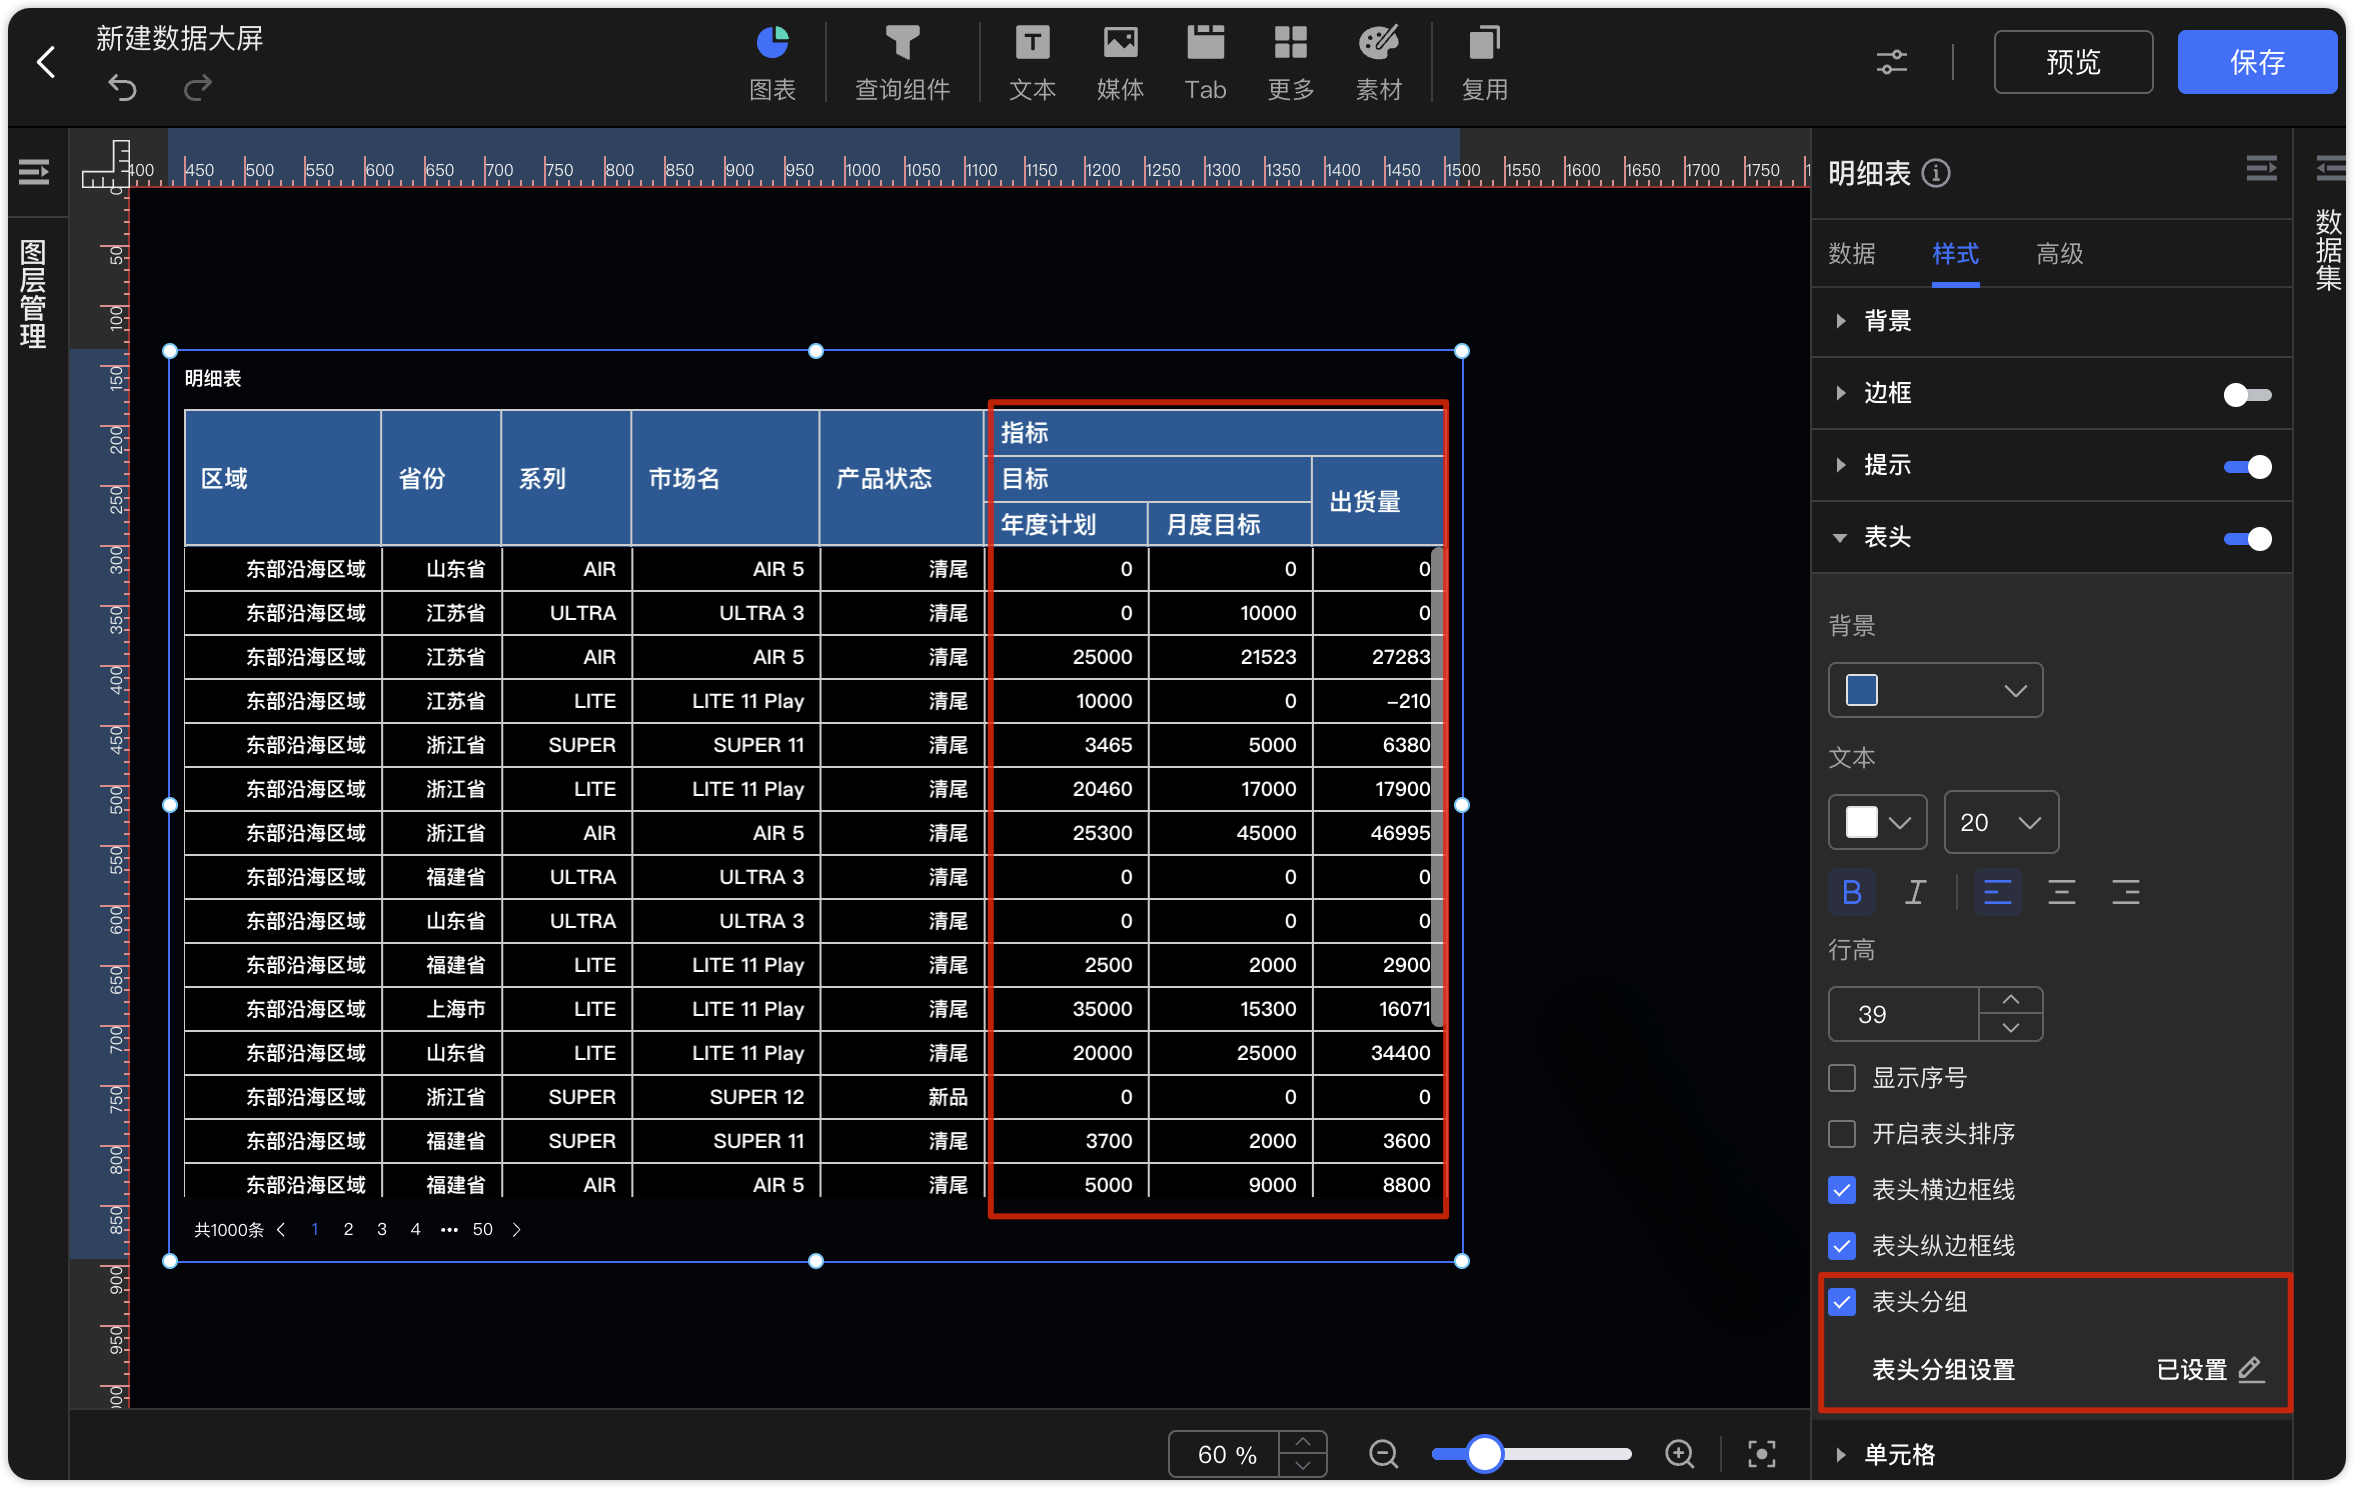The height and width of the screenshot is (1488, 2354).
Task: Open the header background color dropdown
Action: [x=1935, y=690]
